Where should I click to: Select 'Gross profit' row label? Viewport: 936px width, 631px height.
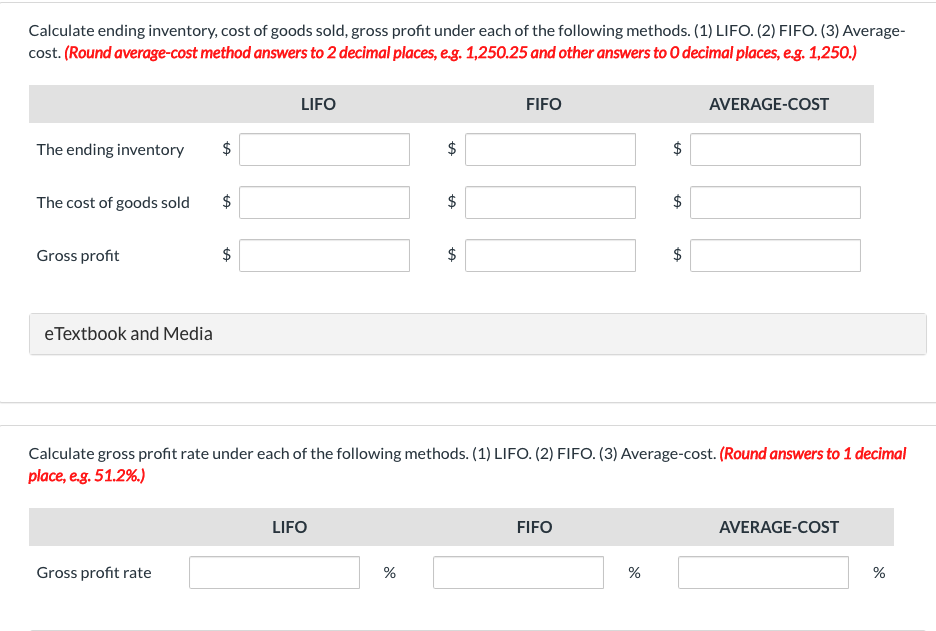[78, 256]
